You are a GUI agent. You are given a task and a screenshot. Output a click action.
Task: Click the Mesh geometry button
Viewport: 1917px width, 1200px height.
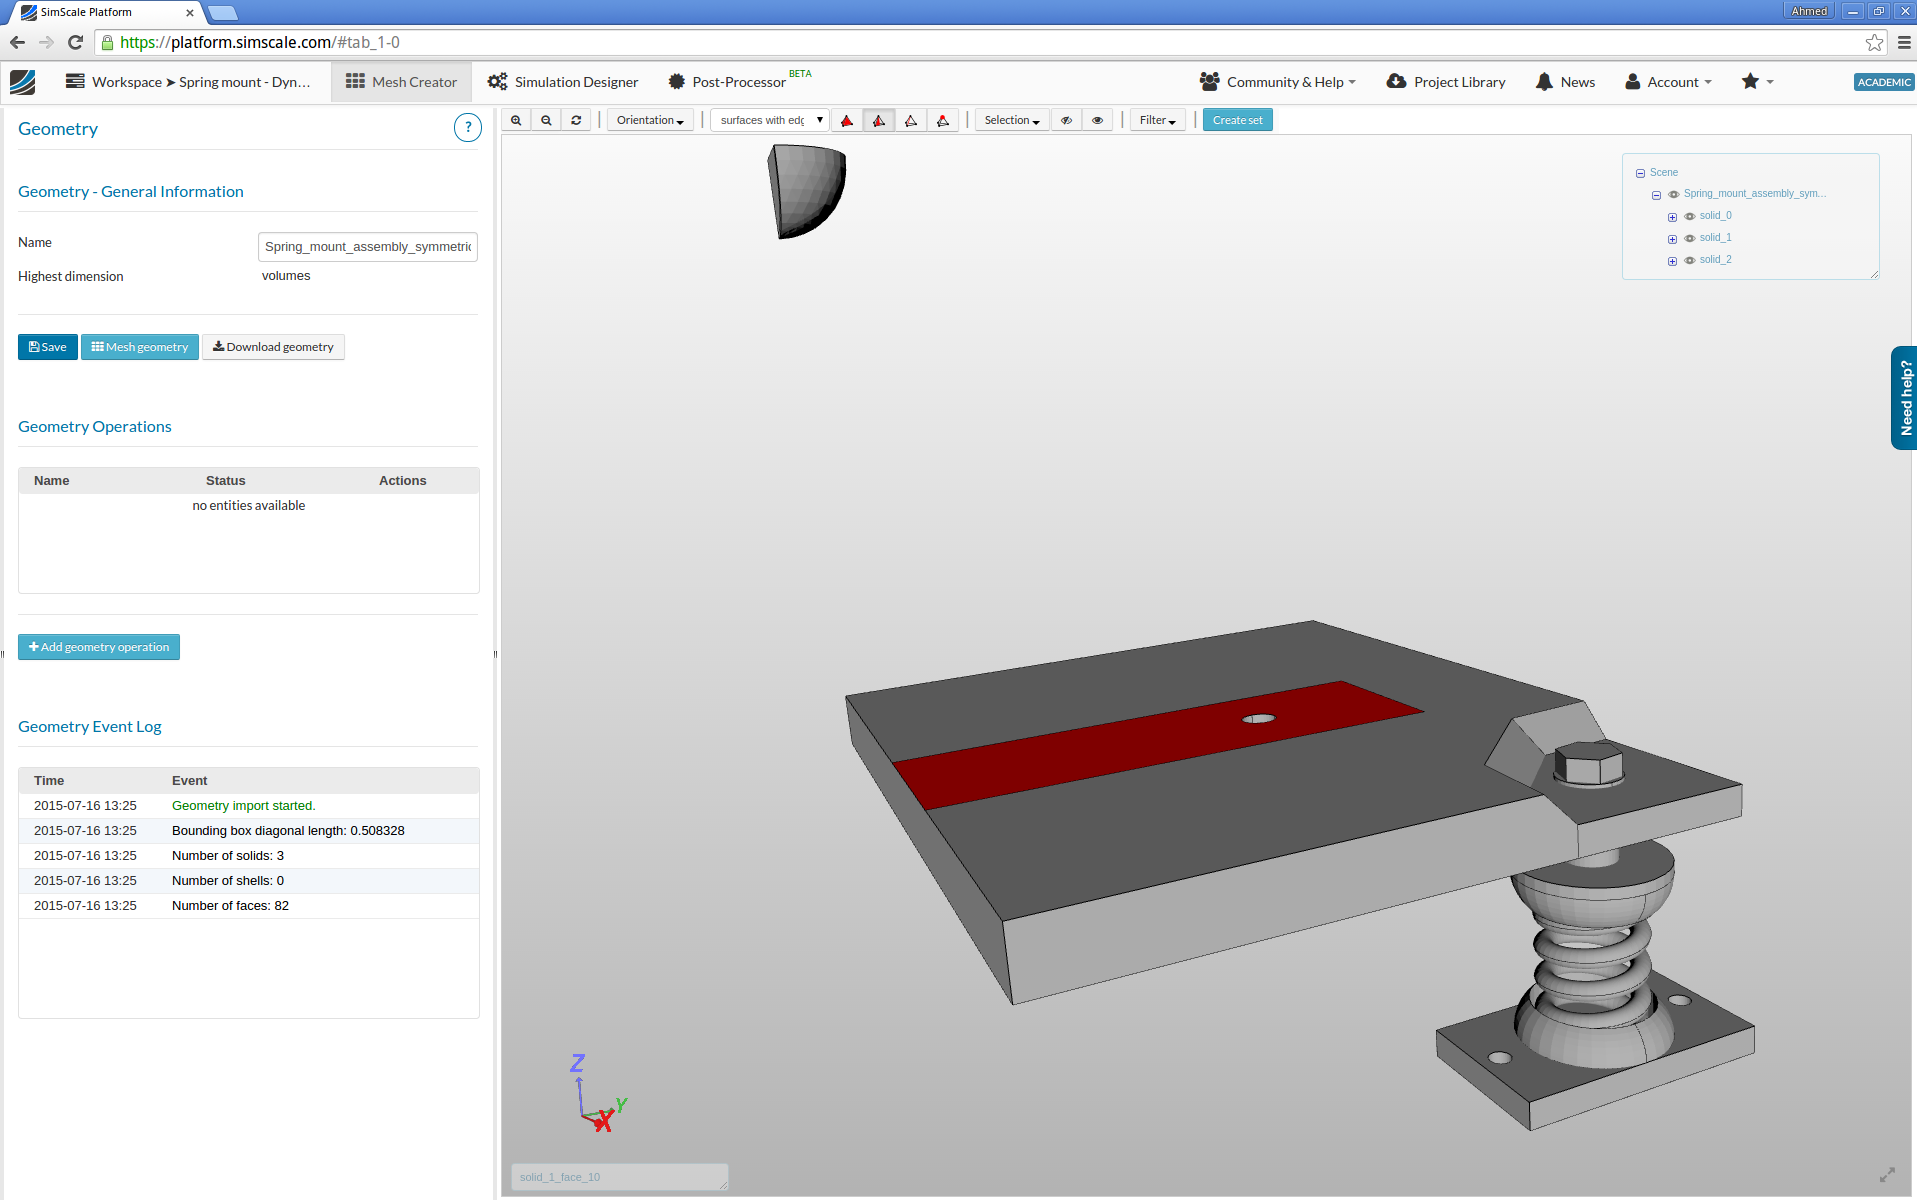(140, 347)
